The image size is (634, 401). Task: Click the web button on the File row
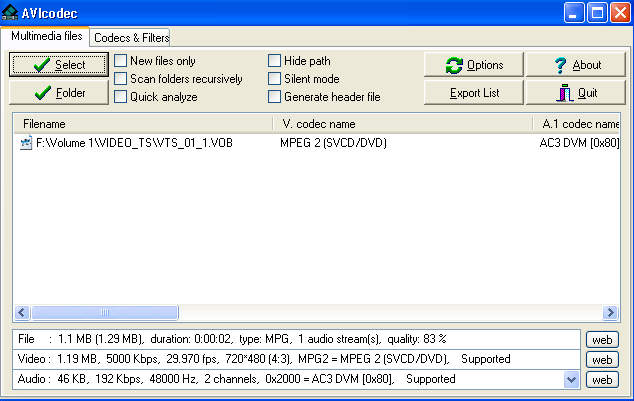pyautogui.click(x=602, y=340)
